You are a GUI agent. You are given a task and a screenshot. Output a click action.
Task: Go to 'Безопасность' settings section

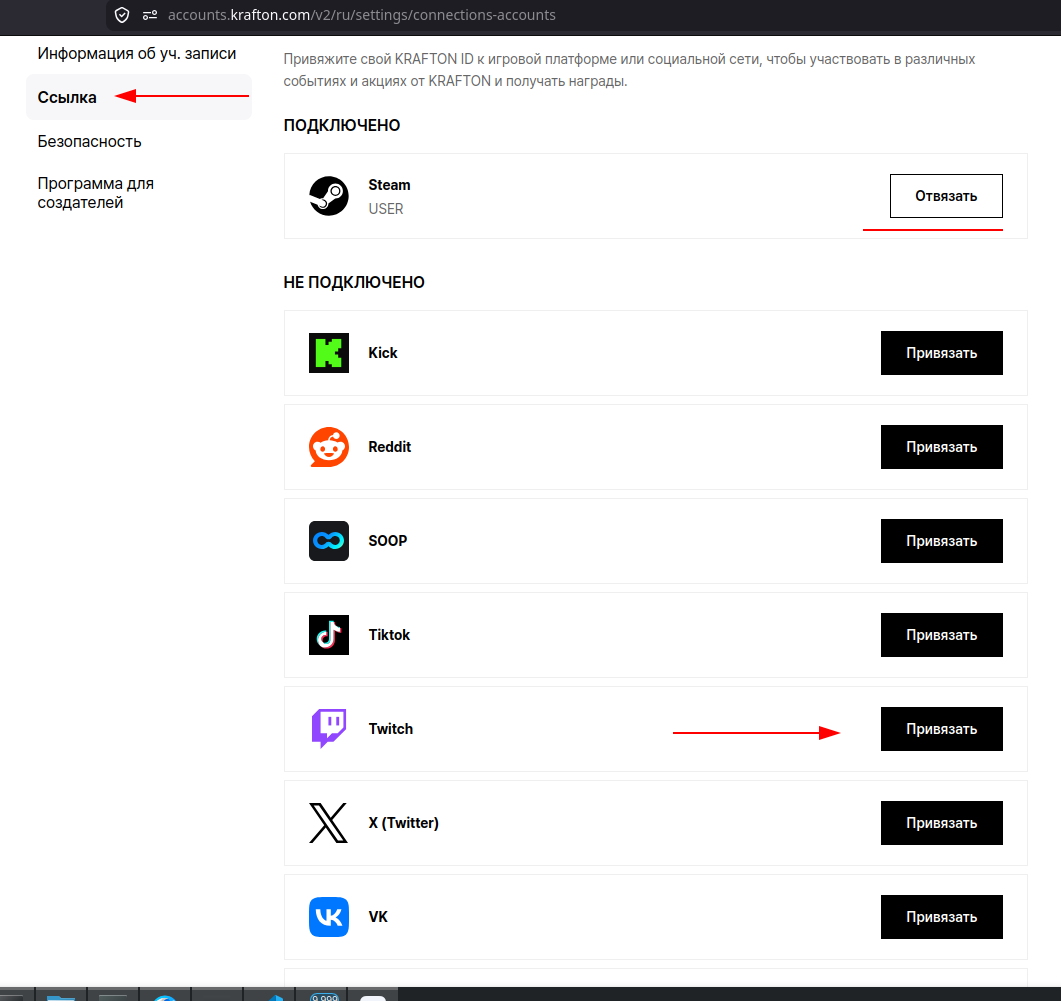(x=89, y=141)
